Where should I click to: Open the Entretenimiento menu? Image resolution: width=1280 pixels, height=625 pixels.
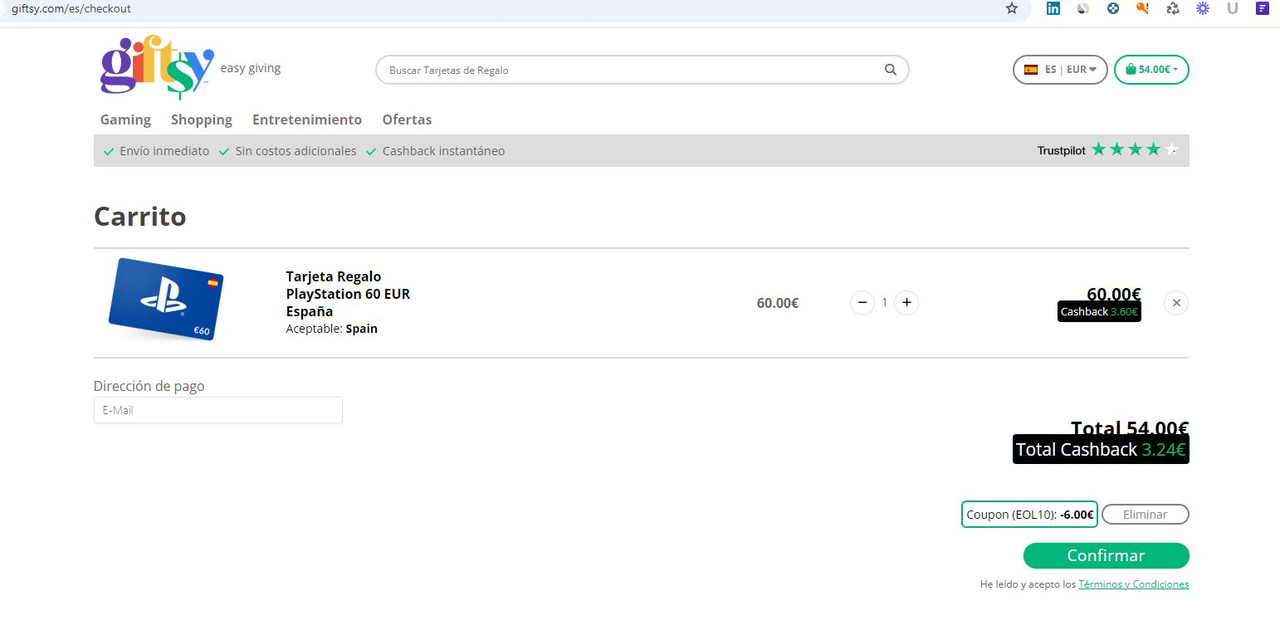[307, 119]
